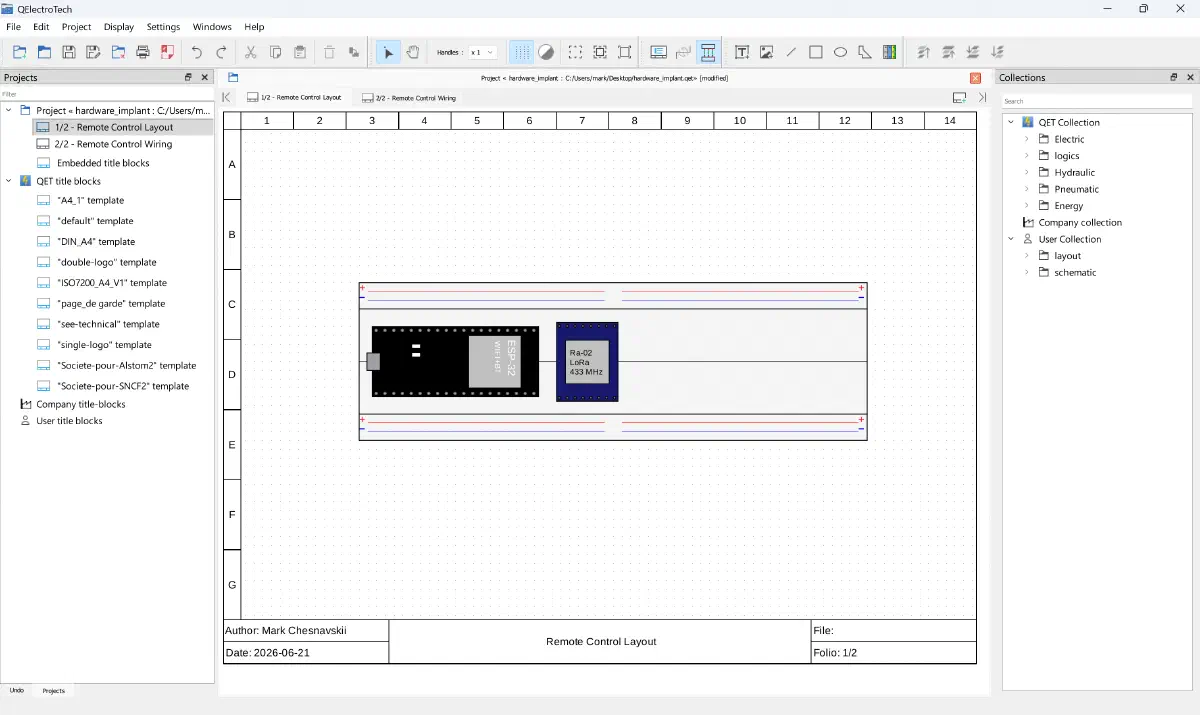Click the Paste clipboard icon

tap(300, 52)
